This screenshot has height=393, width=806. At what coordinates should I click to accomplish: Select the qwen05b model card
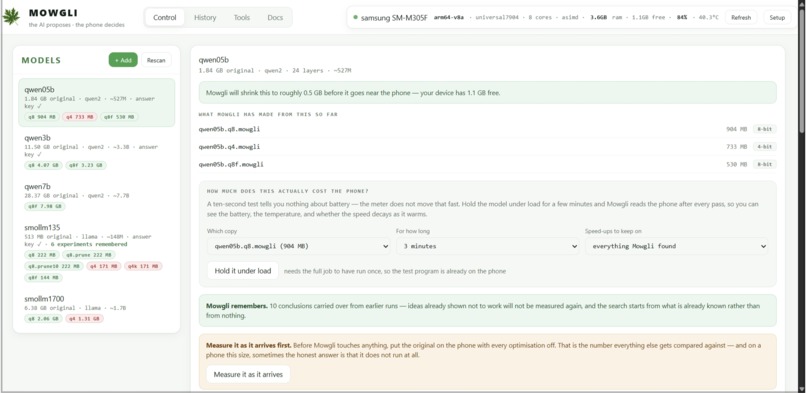click(x=97, y=102)
